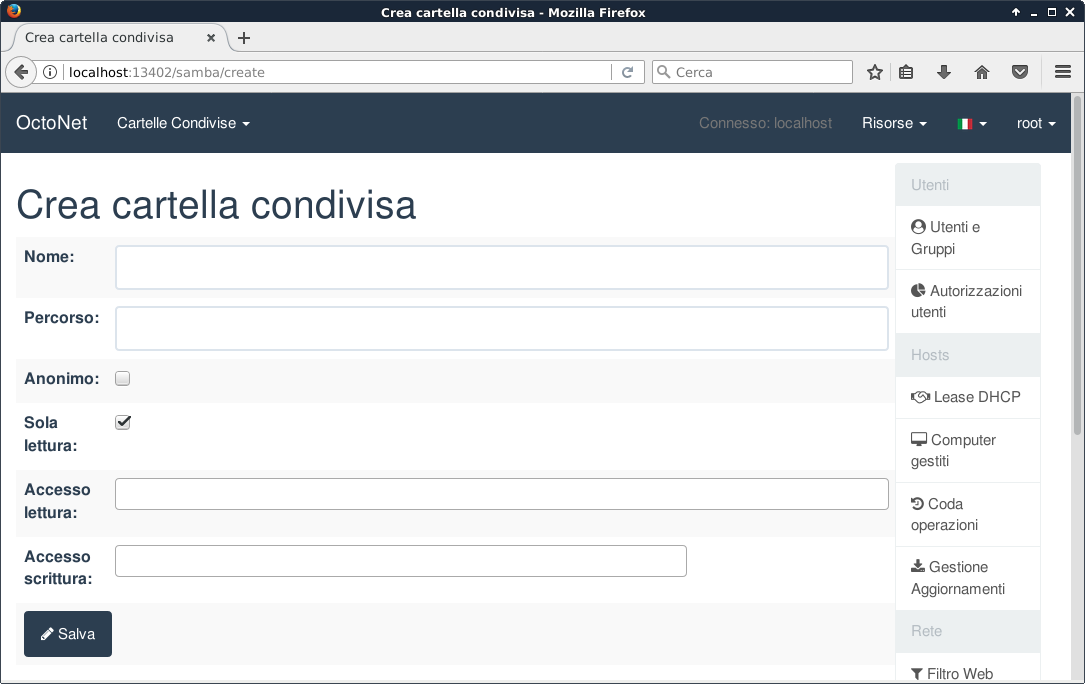
Task: Maximize the Firefox window
Action: coord(1052,12)
